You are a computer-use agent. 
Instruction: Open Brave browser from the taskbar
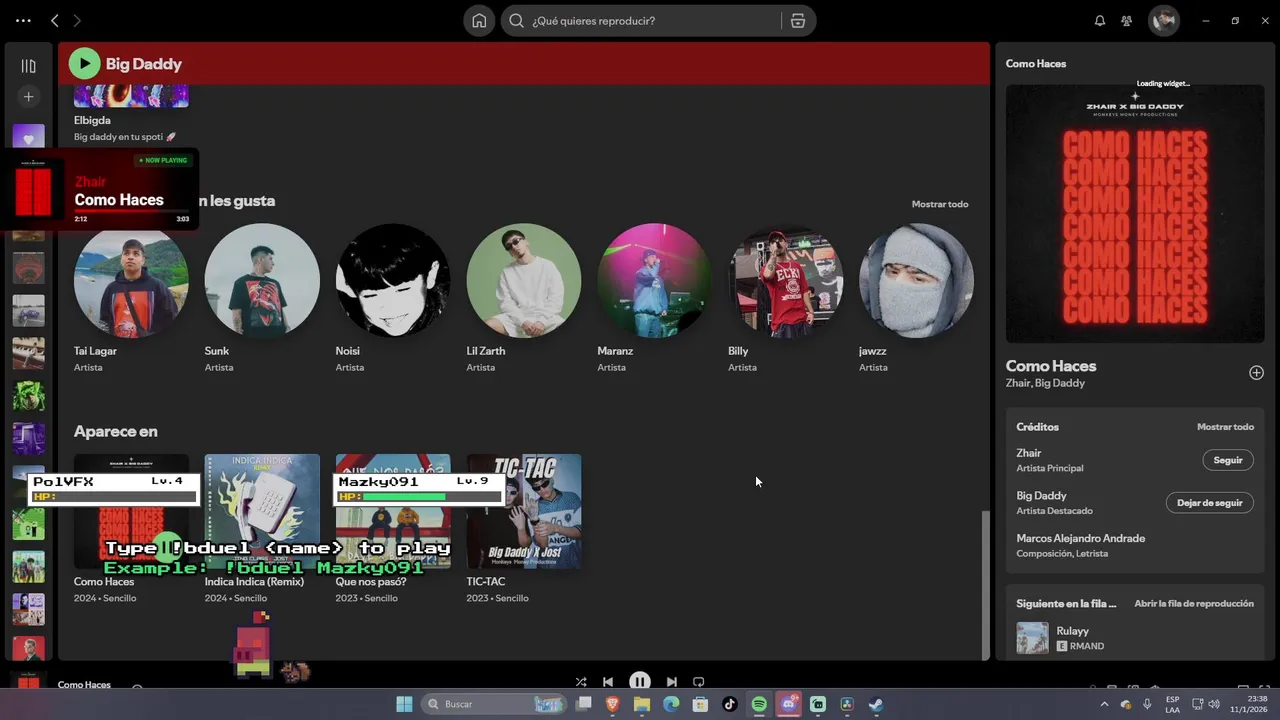pos(613,704)
